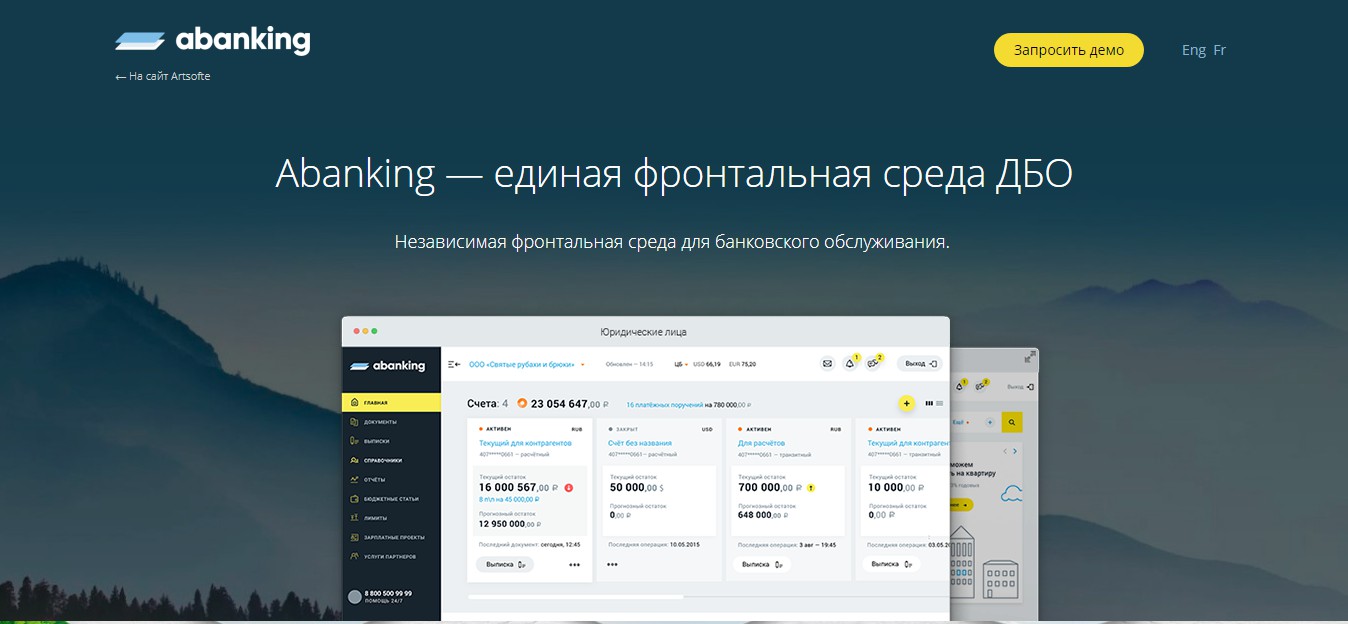
Task: Click the support phone '8 800 500 99 99'
Action: coord(388,593)
